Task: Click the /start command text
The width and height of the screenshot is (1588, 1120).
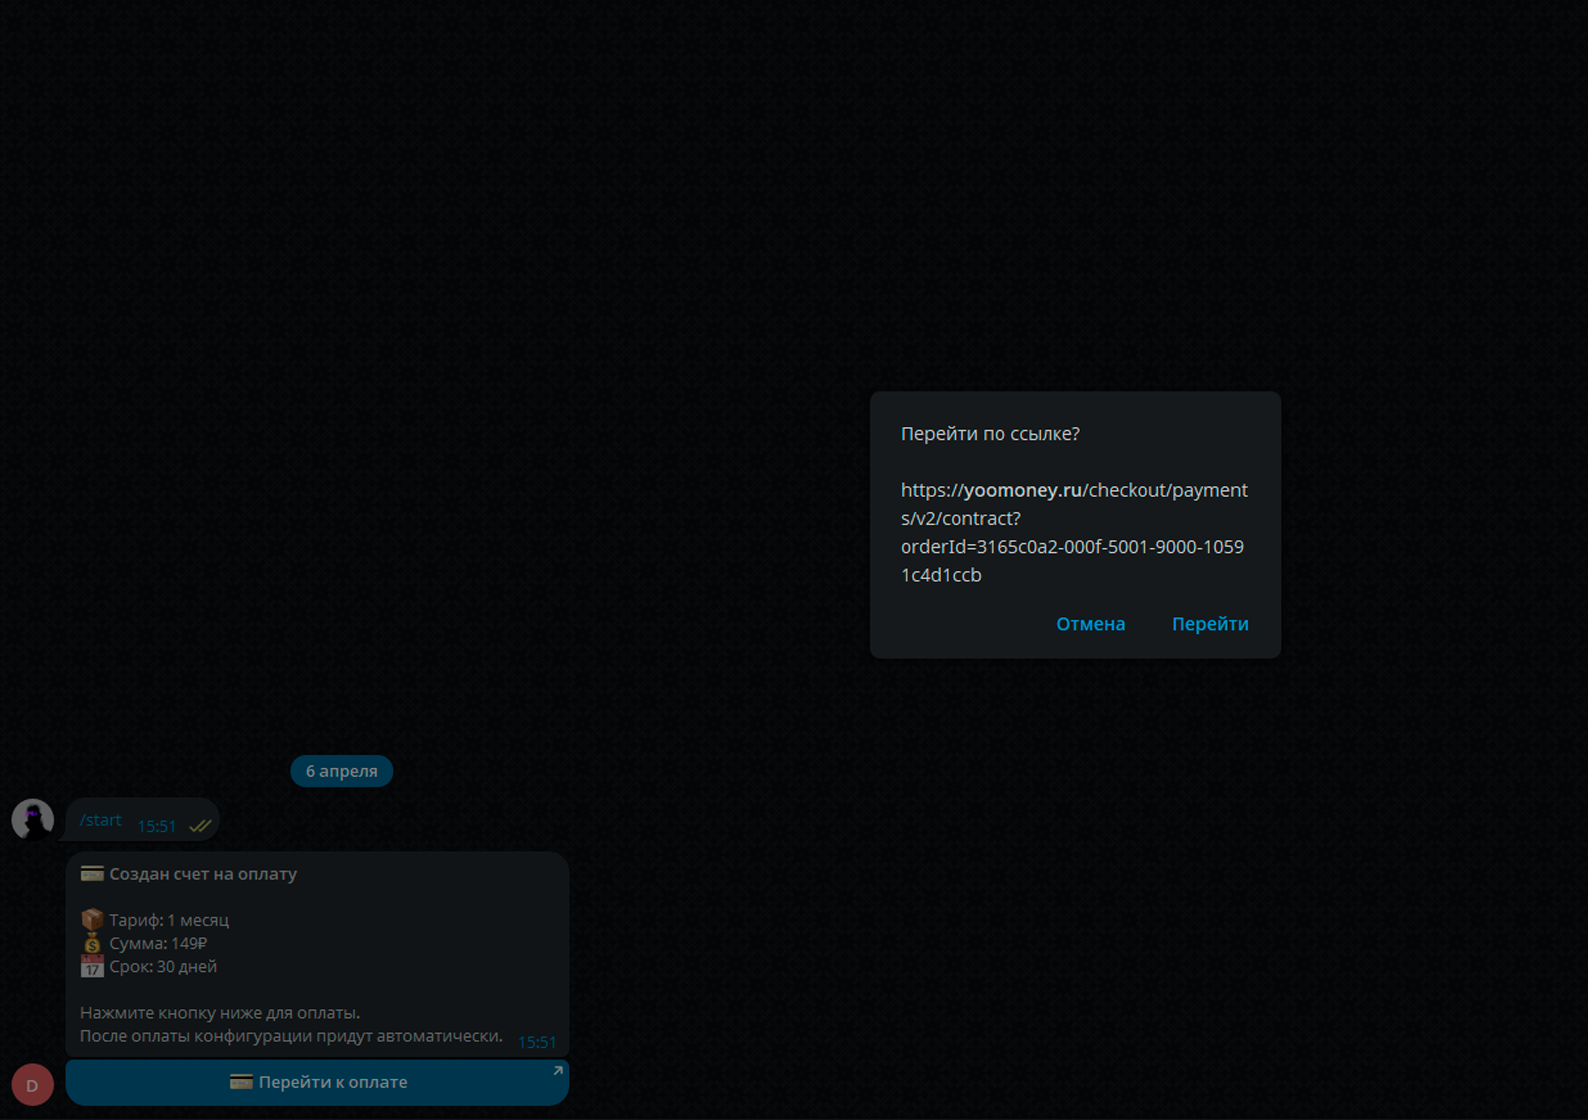Action: tap(101, 820)
